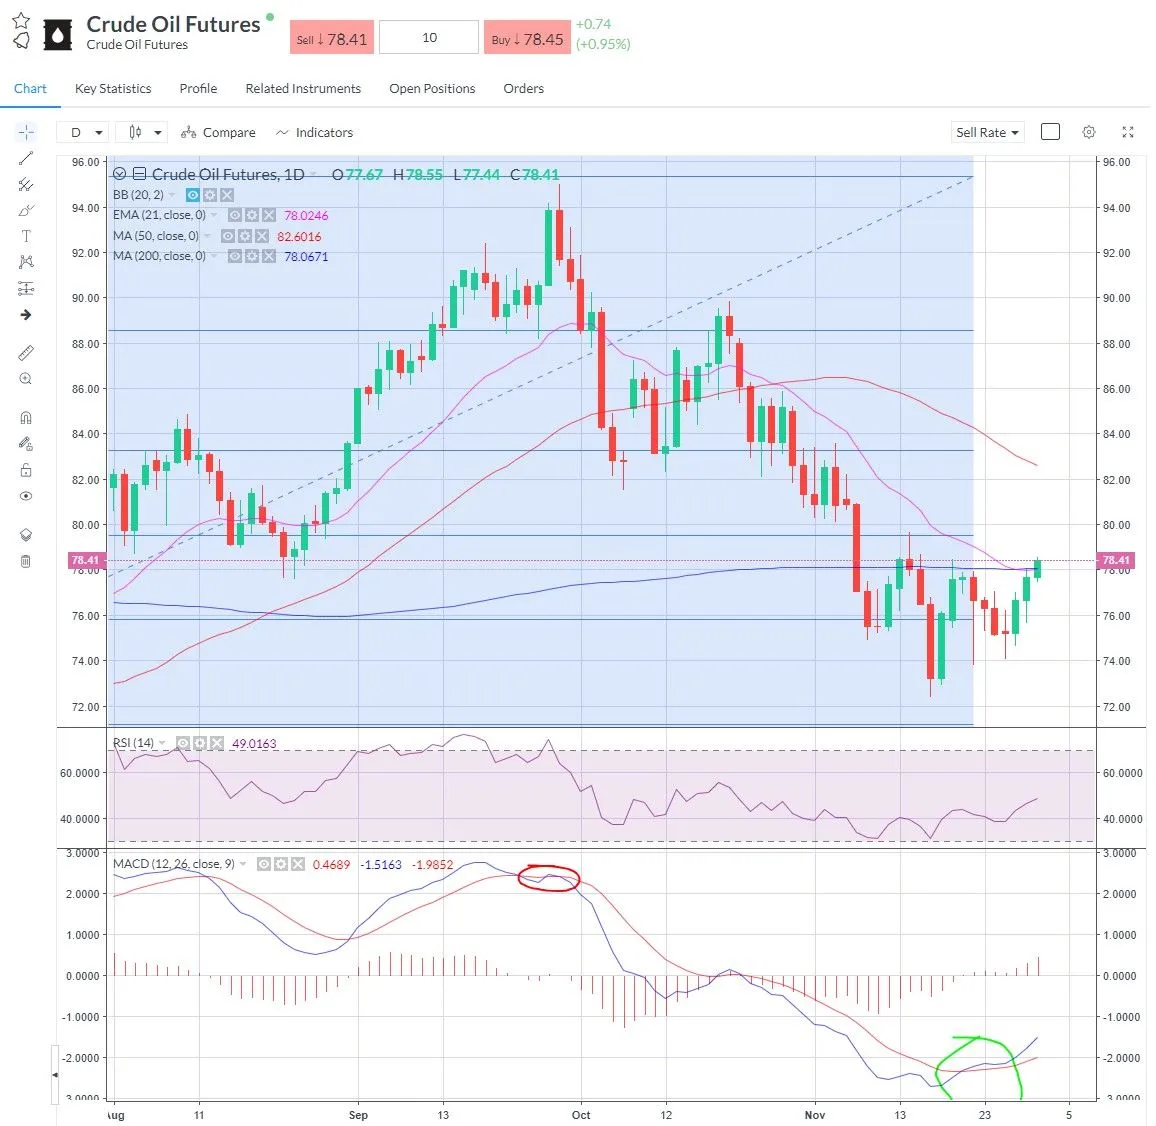This screenshot has height=1126, width=1156.
Task: Select the arrow drawing tool
Action: pos(26,313)
